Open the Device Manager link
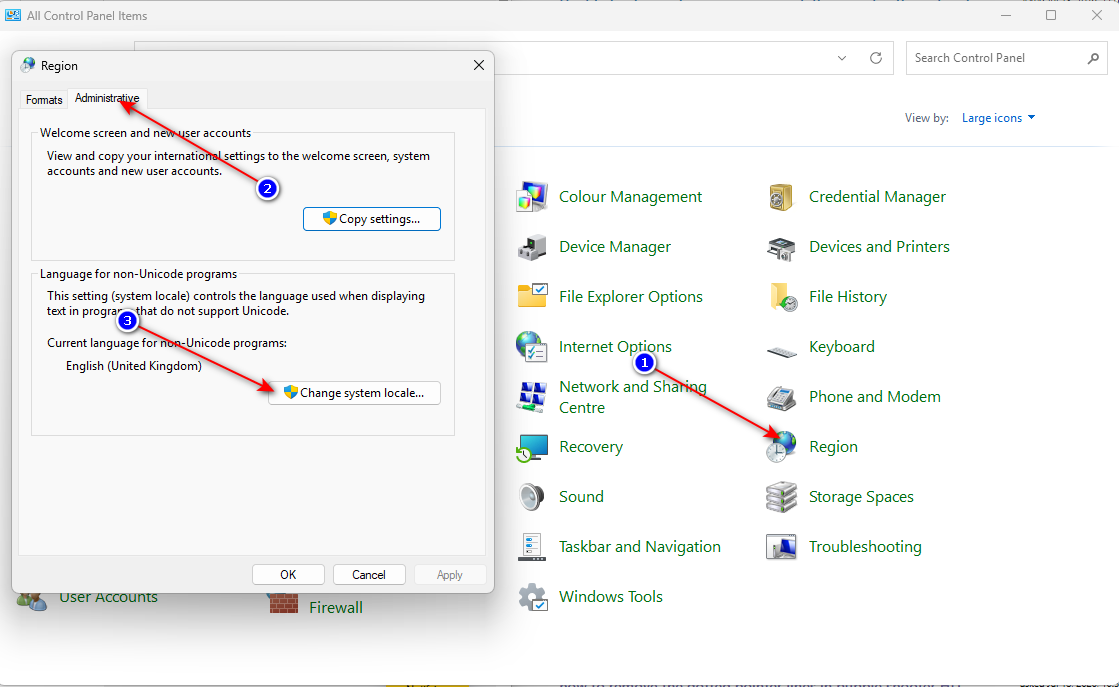1119x687 pixels. 614,247
